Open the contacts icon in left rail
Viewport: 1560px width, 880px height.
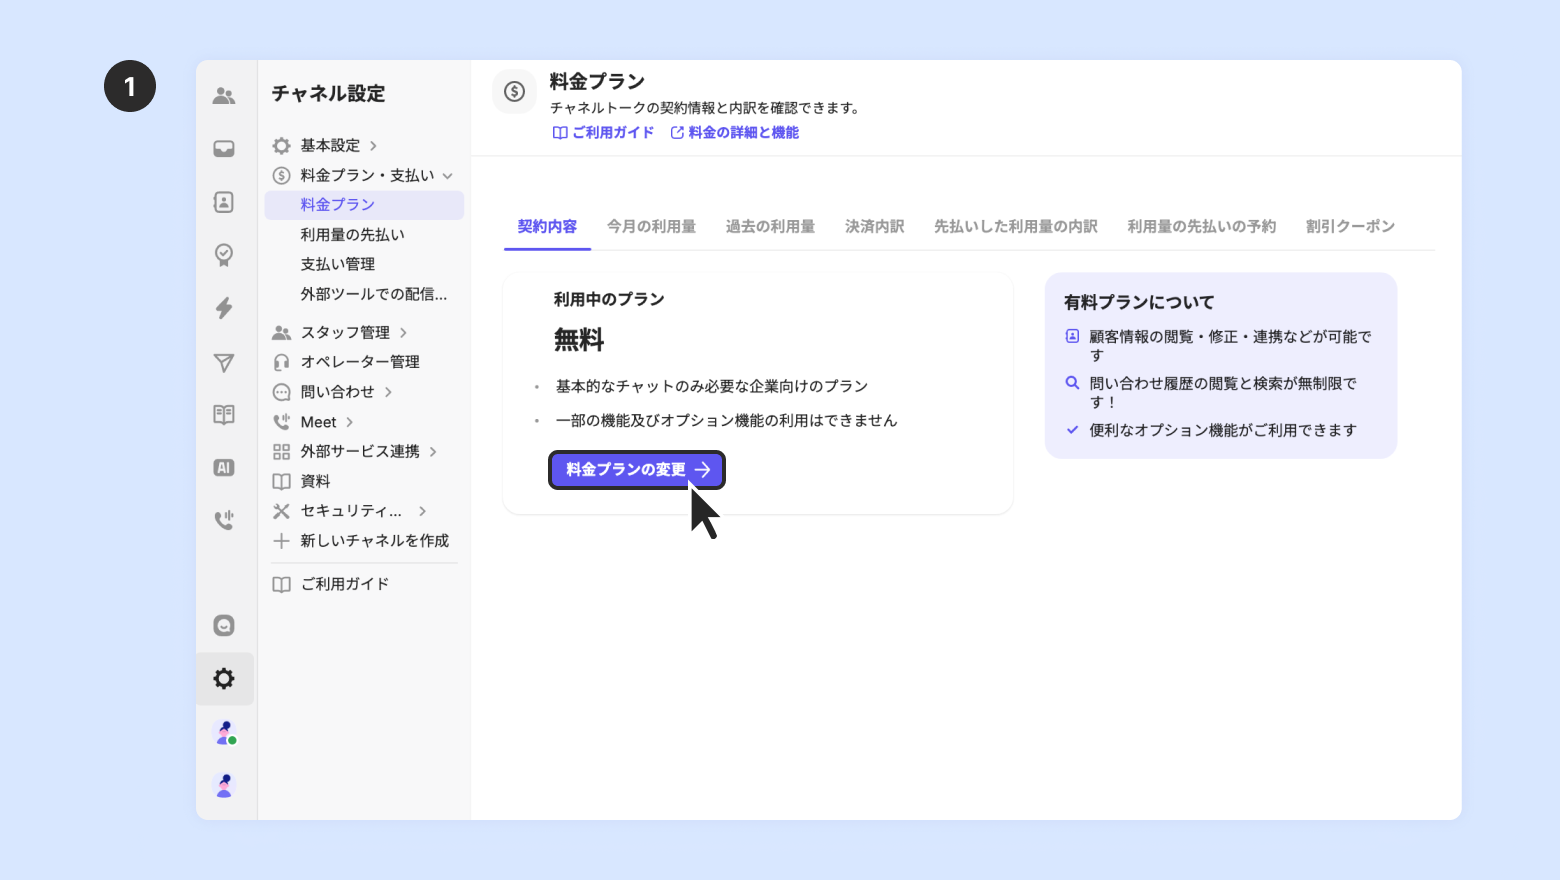[x=224, y=202]
